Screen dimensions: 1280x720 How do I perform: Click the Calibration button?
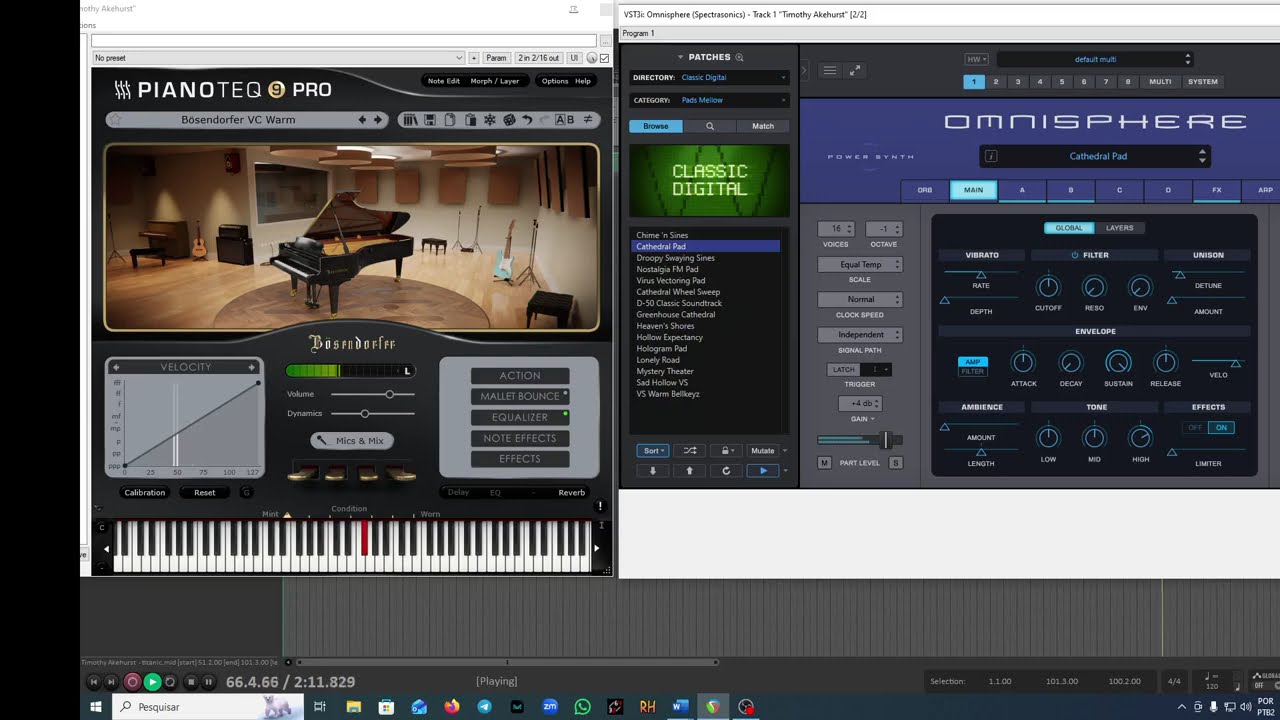145,492
